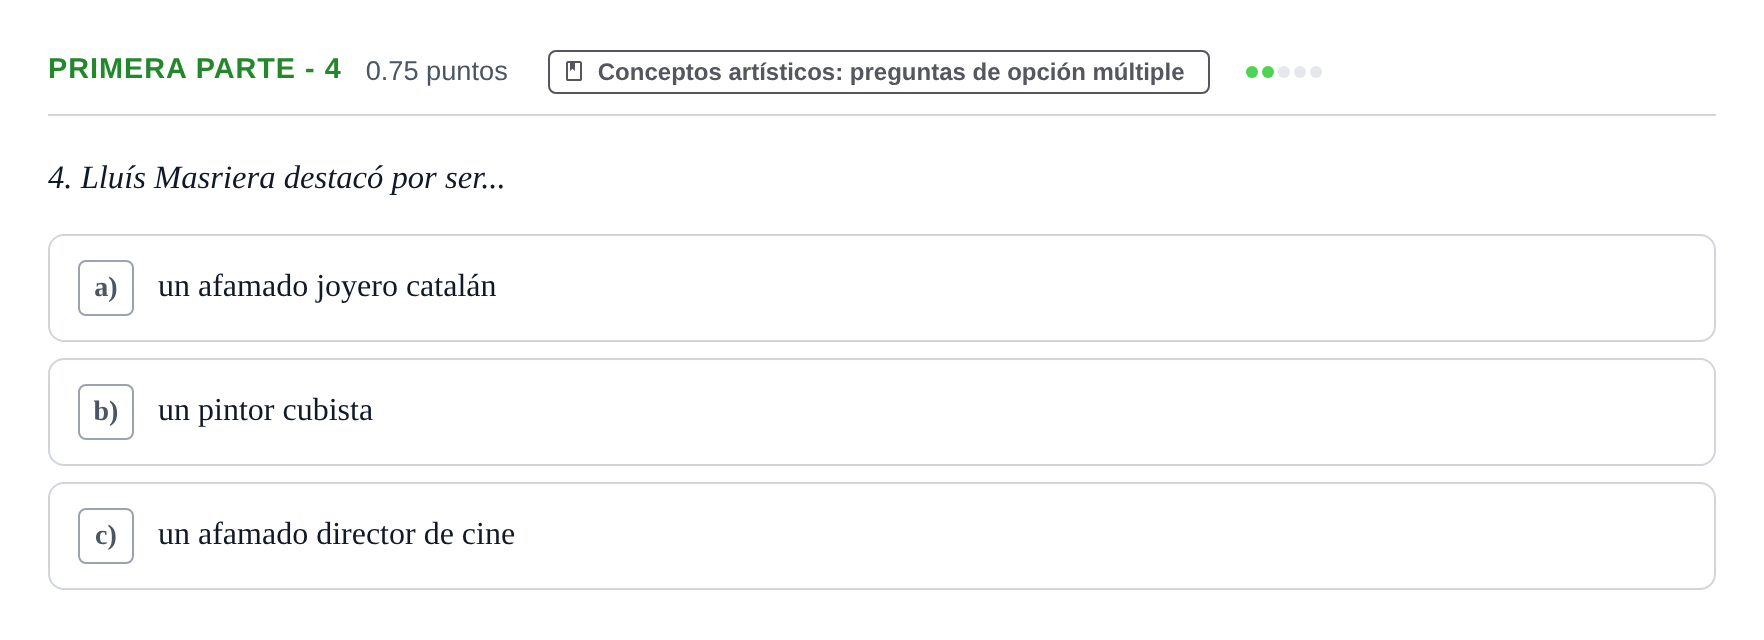Screen dimensions: 1764x640
Task: Click the fifth gray progress dot
Action: 1316,72
